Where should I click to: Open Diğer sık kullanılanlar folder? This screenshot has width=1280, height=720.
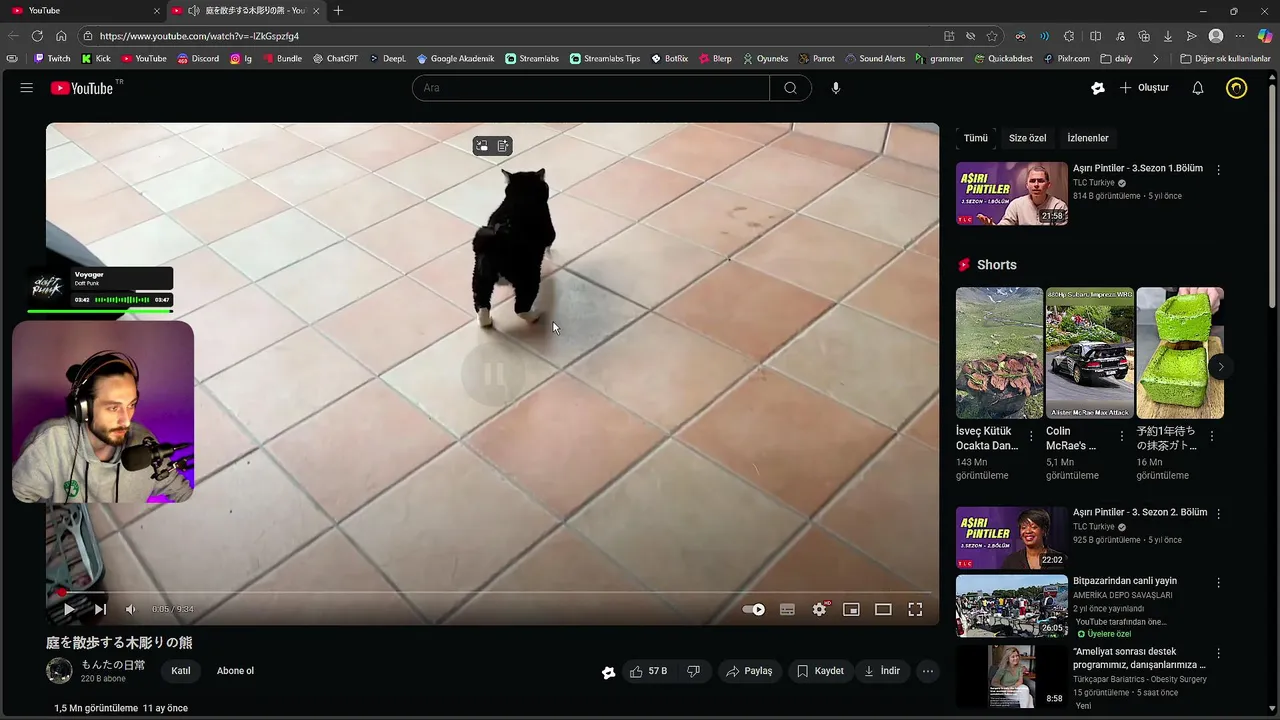coord(1225,58)
